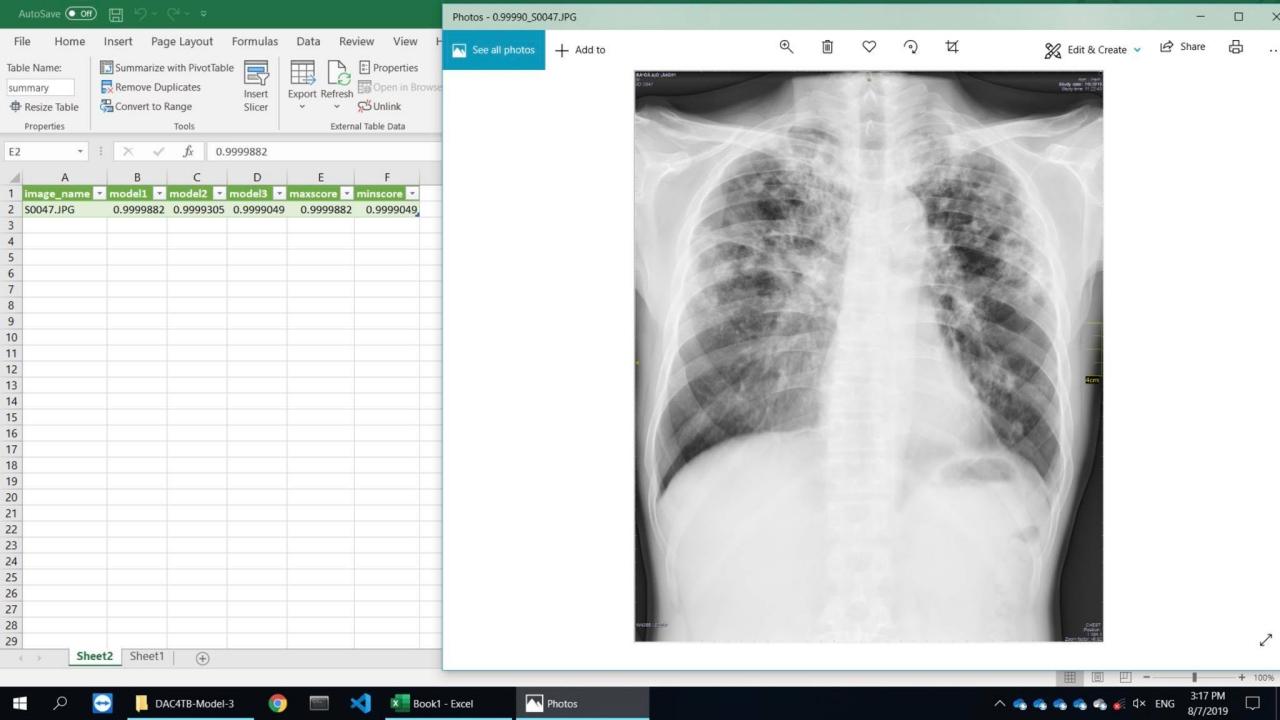The image size is (1280, 720).
Task: Expand the Name Box dropdown arrow
Action: point(80,152)
